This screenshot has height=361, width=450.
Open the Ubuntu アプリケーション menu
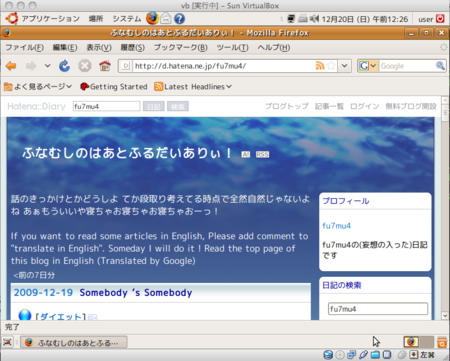tap(43, 19)
